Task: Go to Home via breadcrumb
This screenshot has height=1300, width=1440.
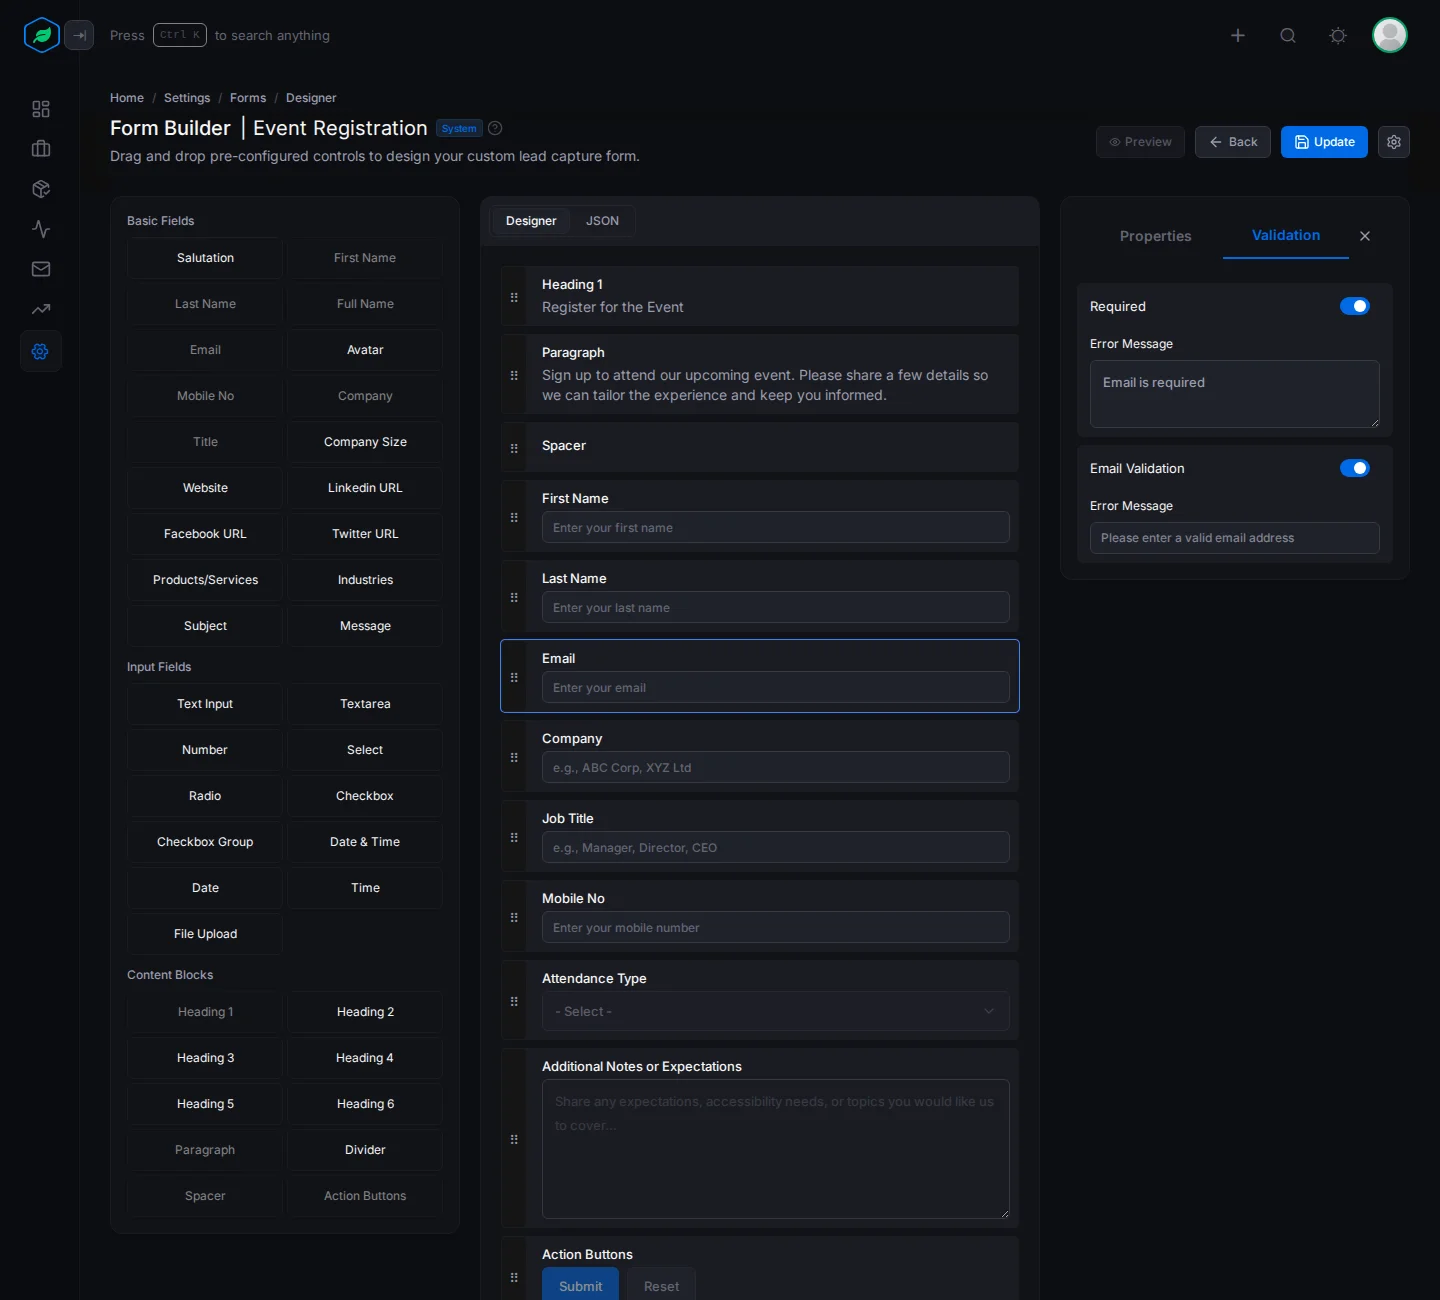Action: (127, 98)
